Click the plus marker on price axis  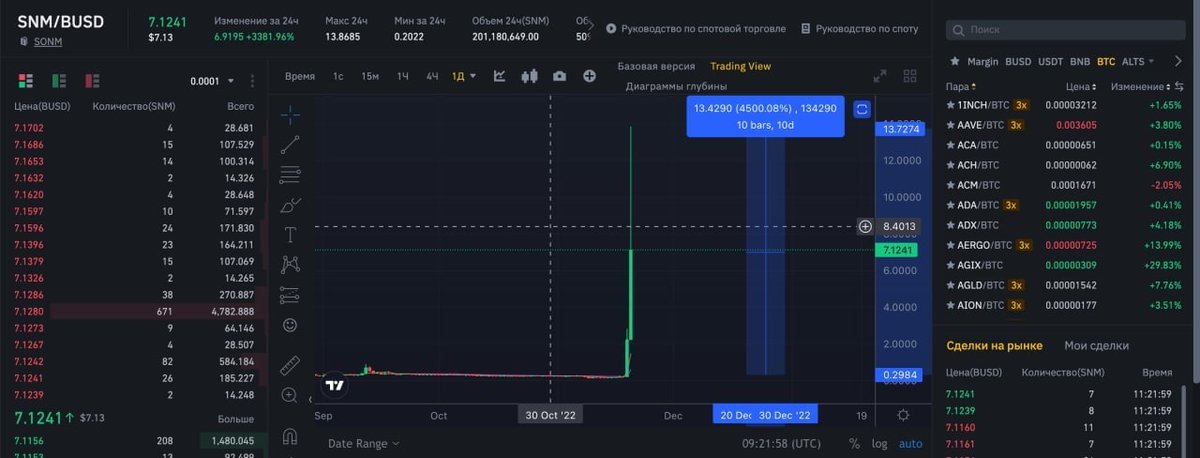coord(865,227)
